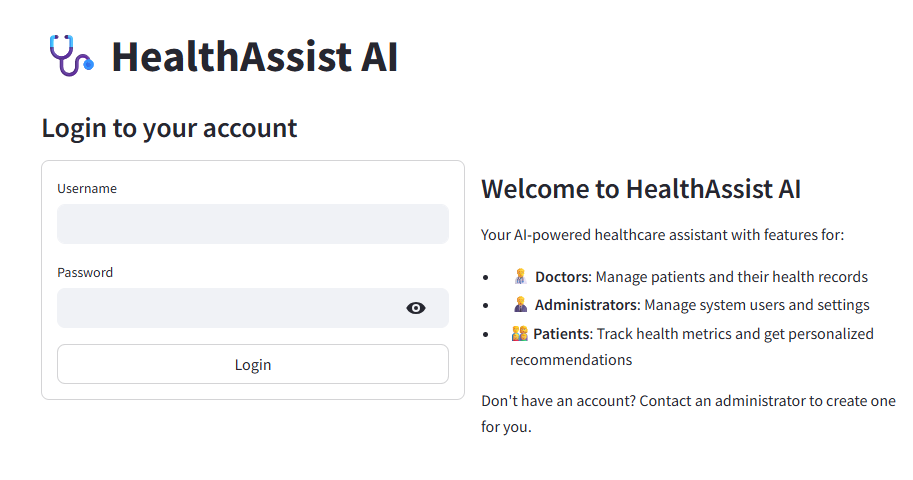Click the "Welcome to HealthAssist AI" heading
The image size is (913, 480).
click(641, 189)
